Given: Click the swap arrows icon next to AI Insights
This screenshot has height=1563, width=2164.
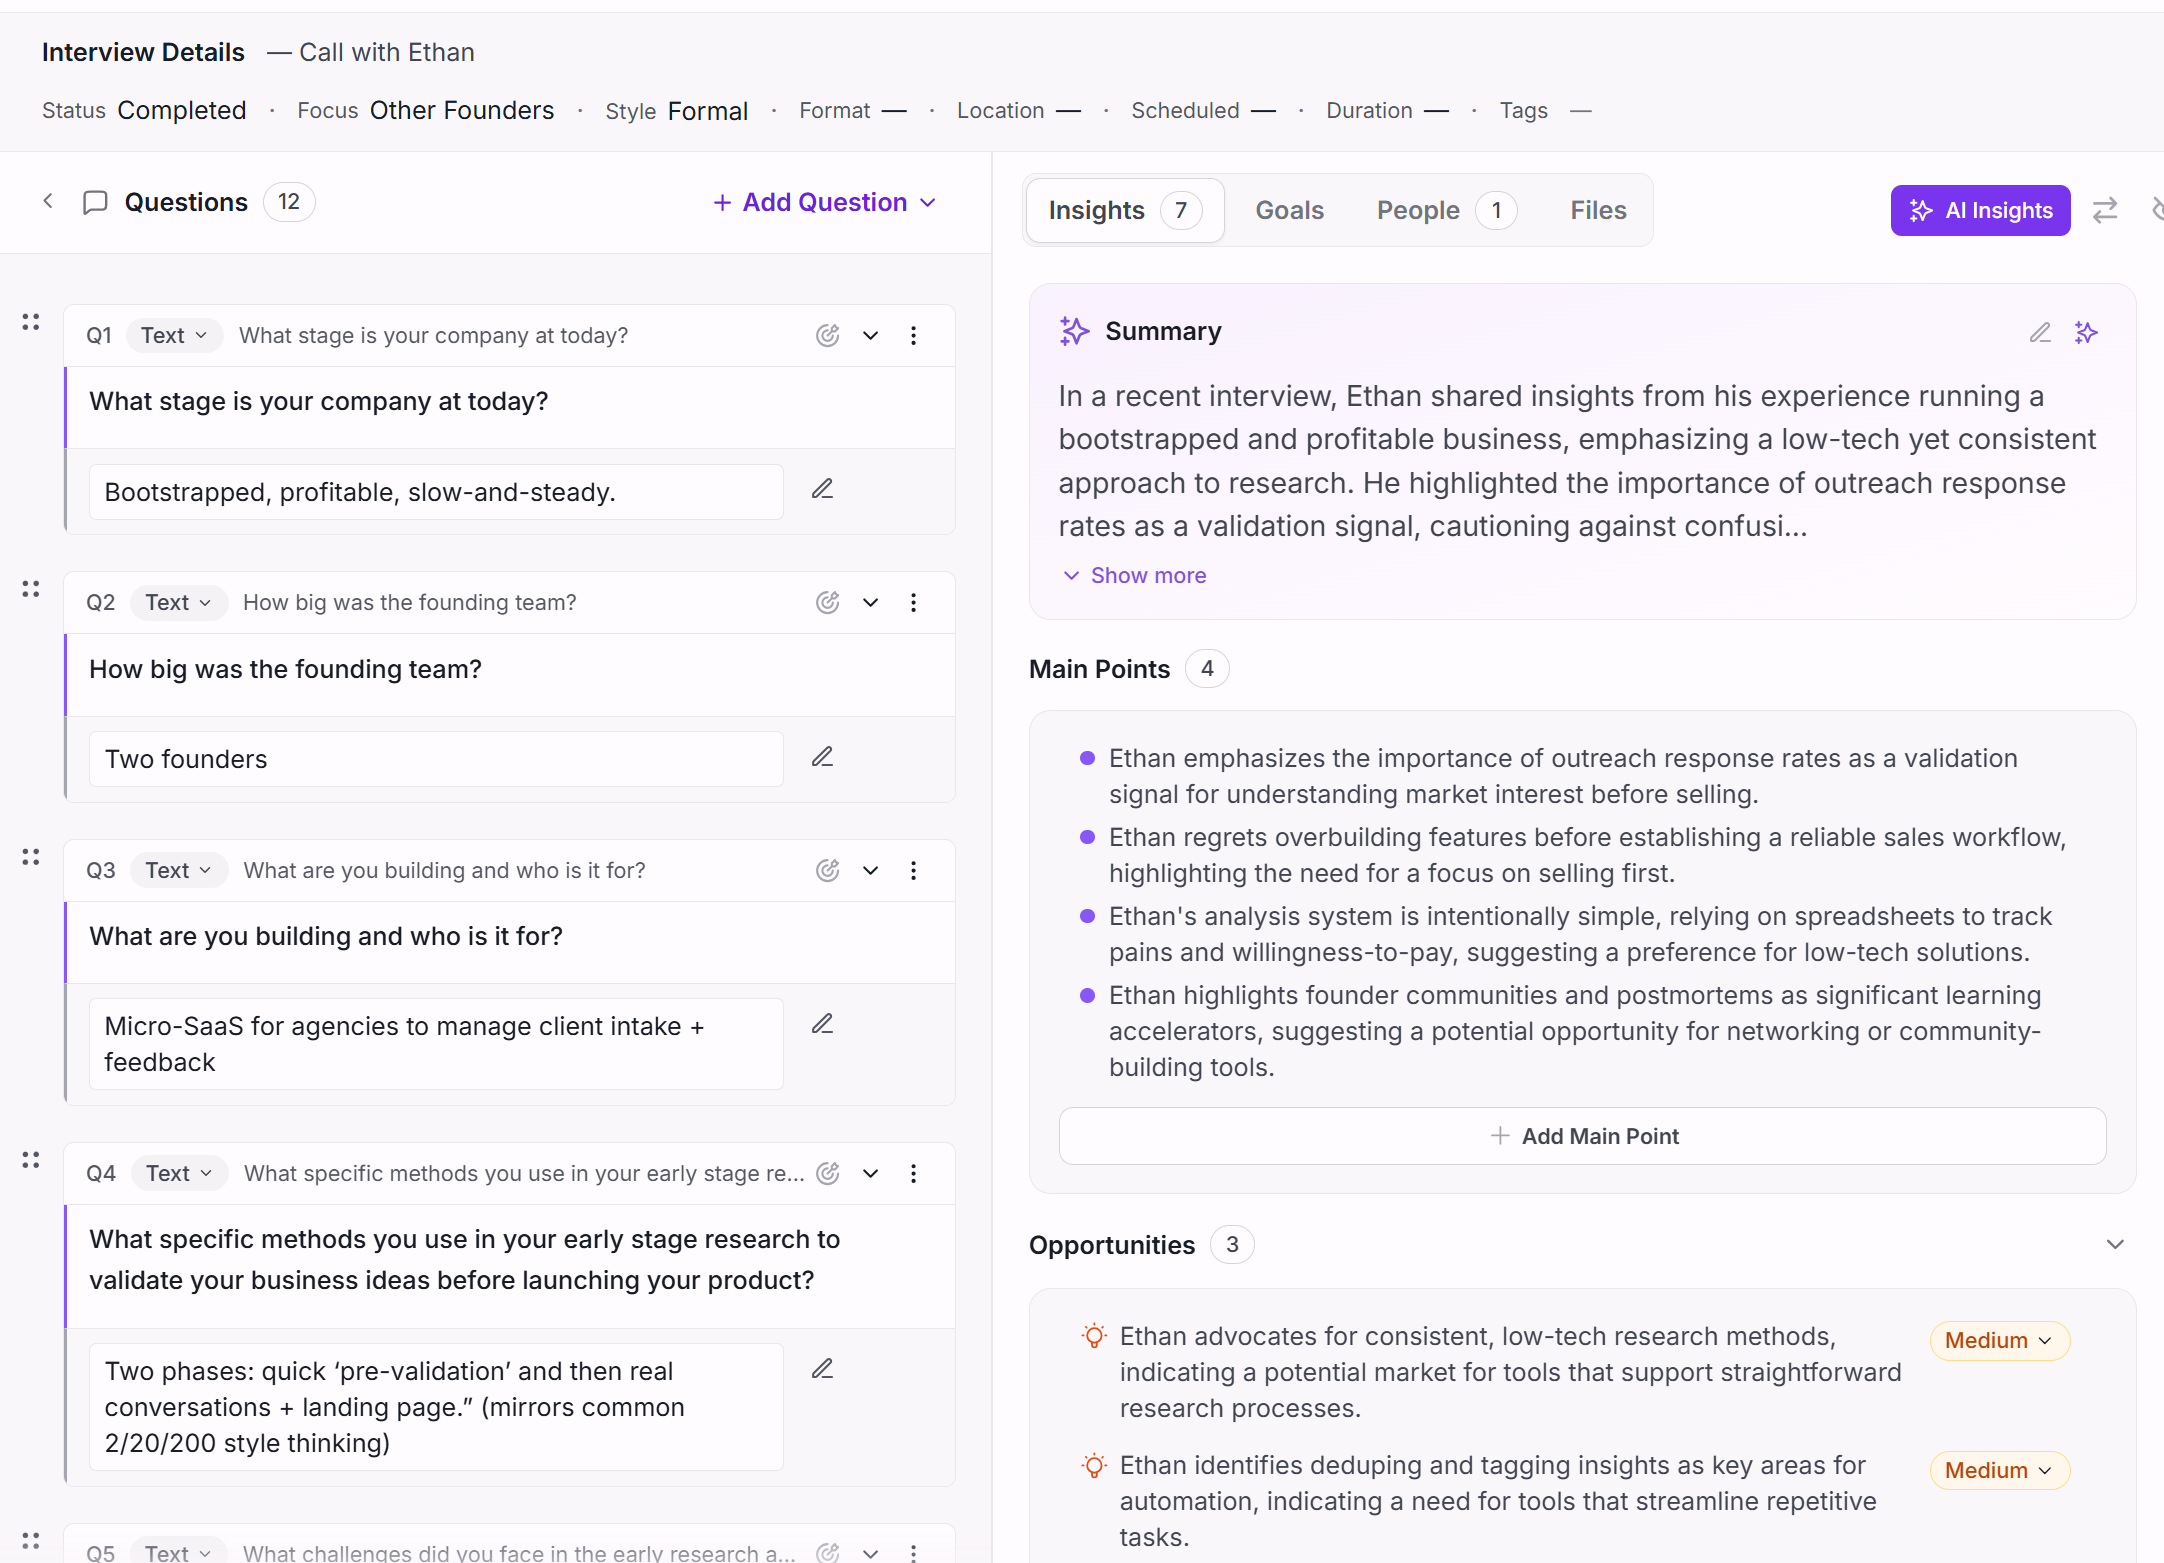Looking at the screenshot, I should click(2106, 210).
